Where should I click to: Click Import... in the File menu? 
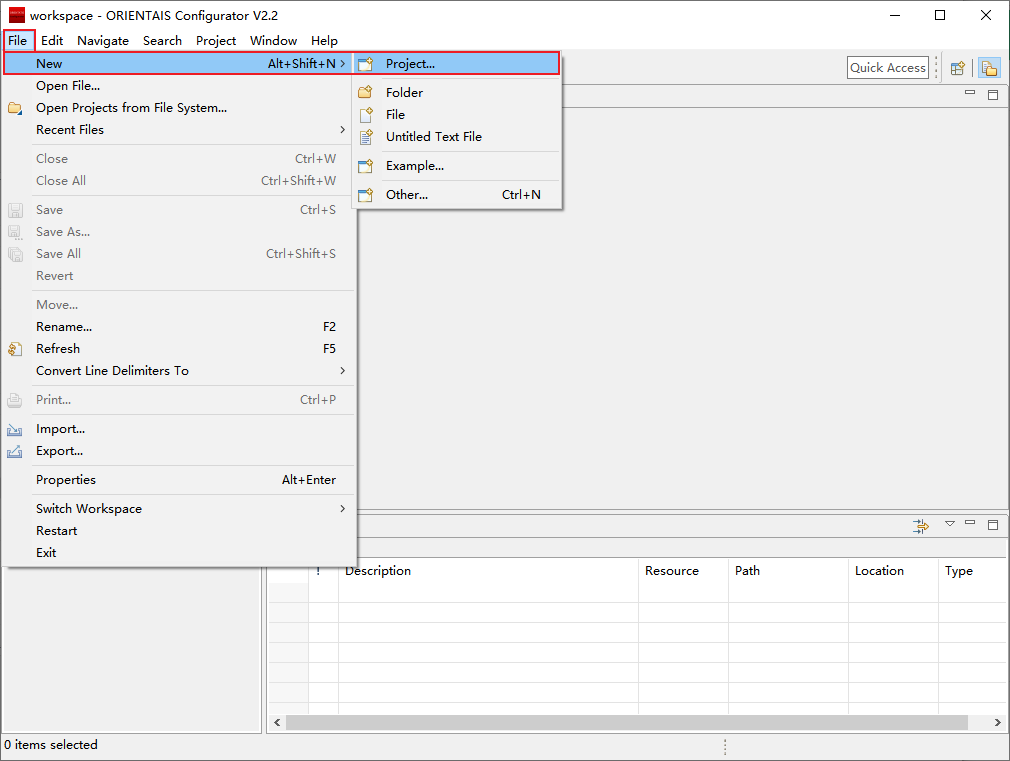point(60,428)
